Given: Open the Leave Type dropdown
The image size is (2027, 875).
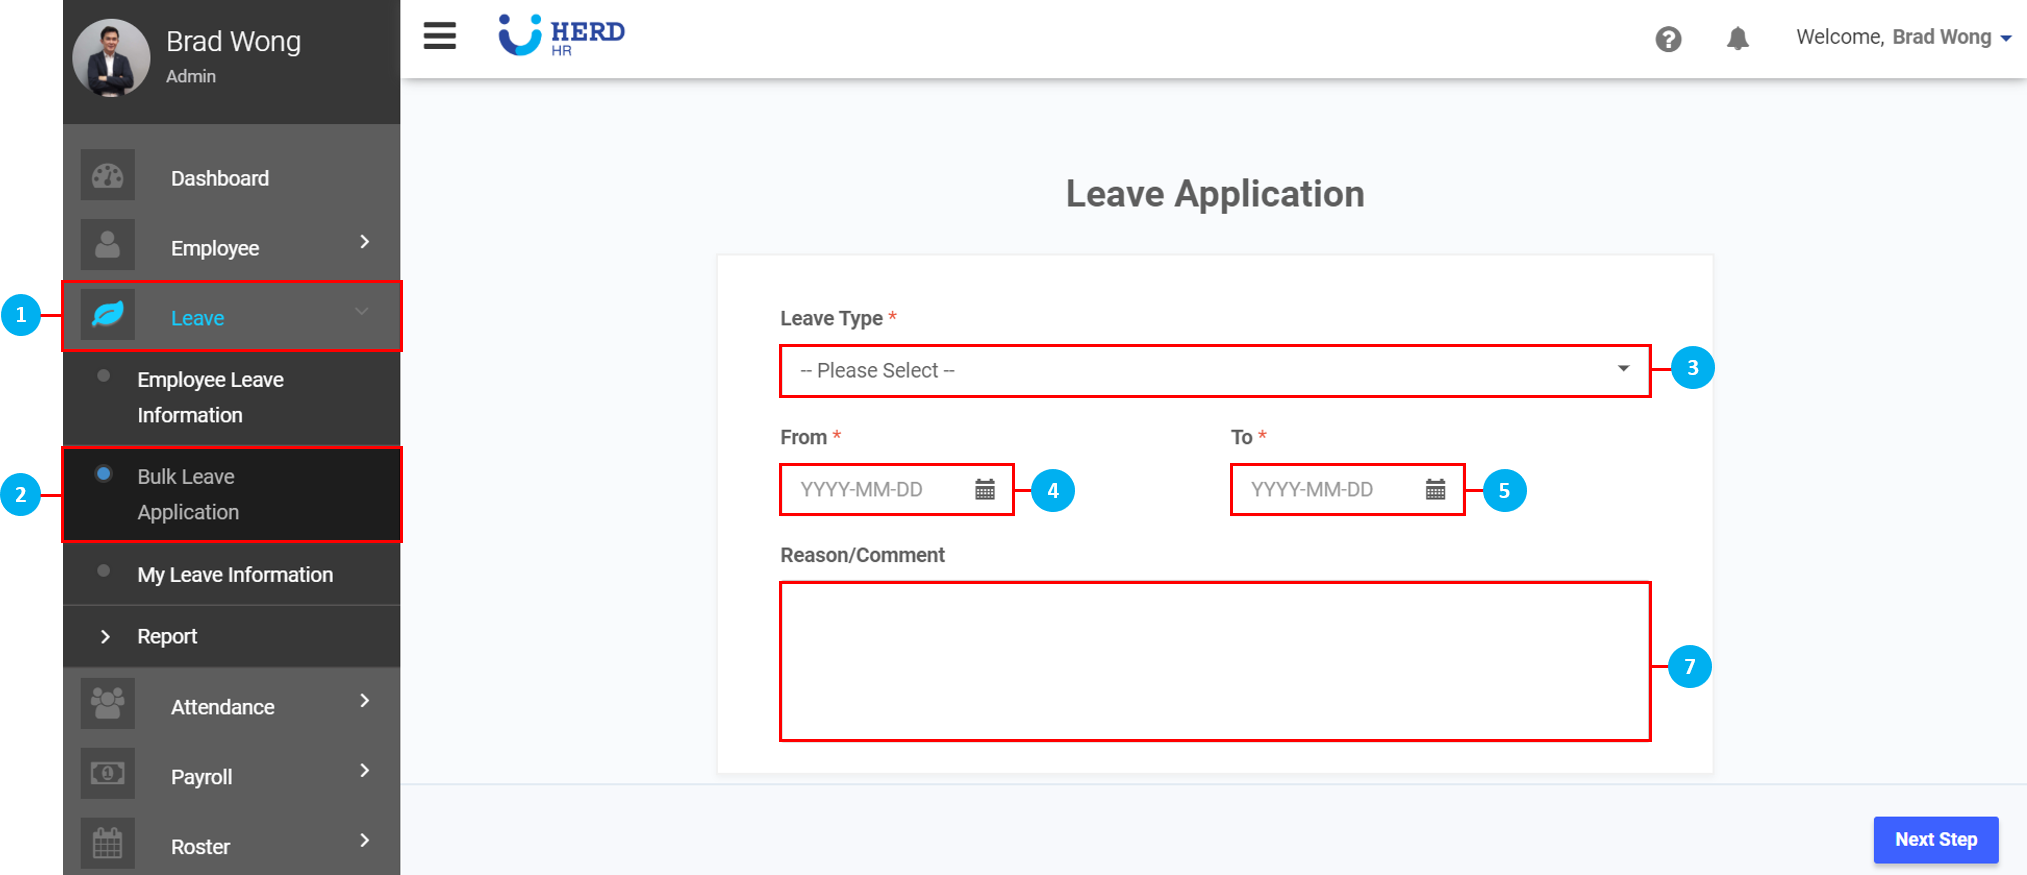Looking at the screenshot, I should (1214, 371).
